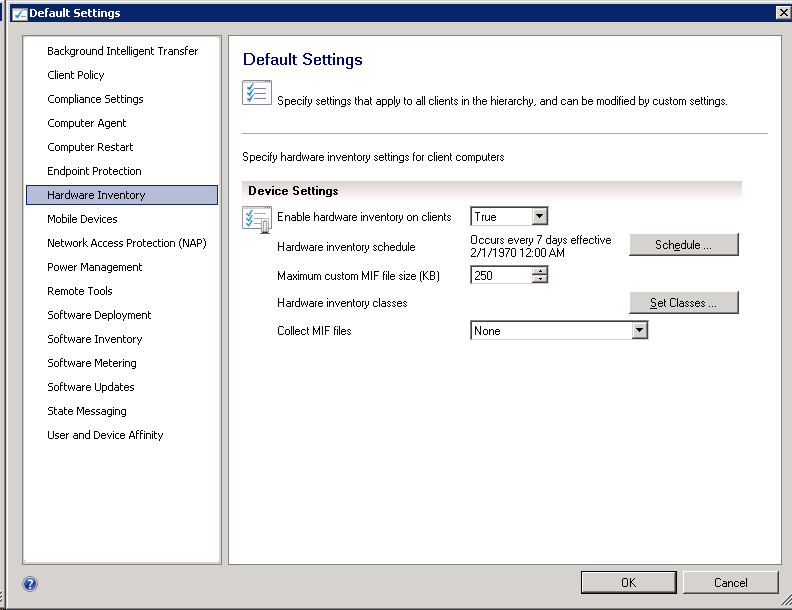Open Software Metering settings

(x=122, y=363)
